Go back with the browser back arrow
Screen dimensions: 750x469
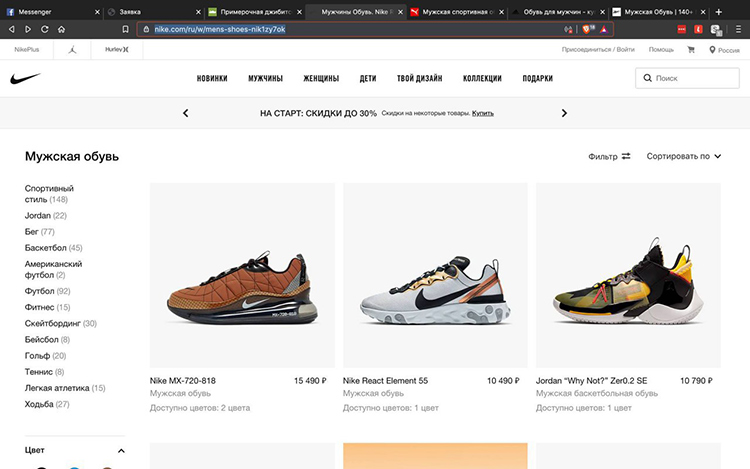[x=11, y=29]
